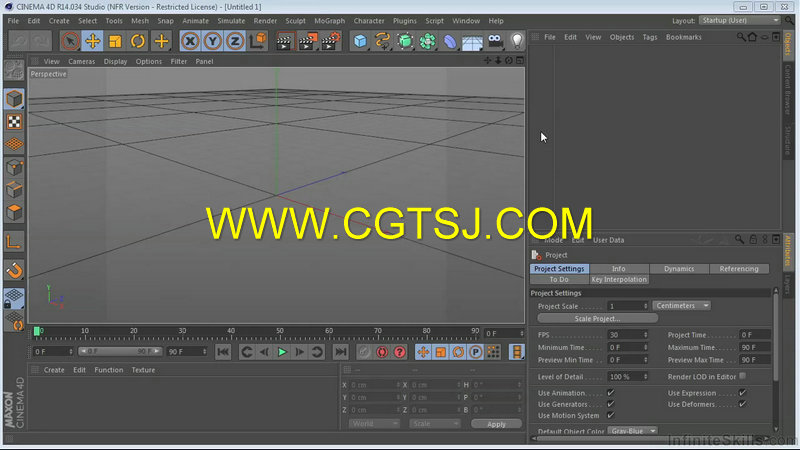Toggle X-axis lock
The height and width of the screenshot is (450, 800).
coord(190,41)
